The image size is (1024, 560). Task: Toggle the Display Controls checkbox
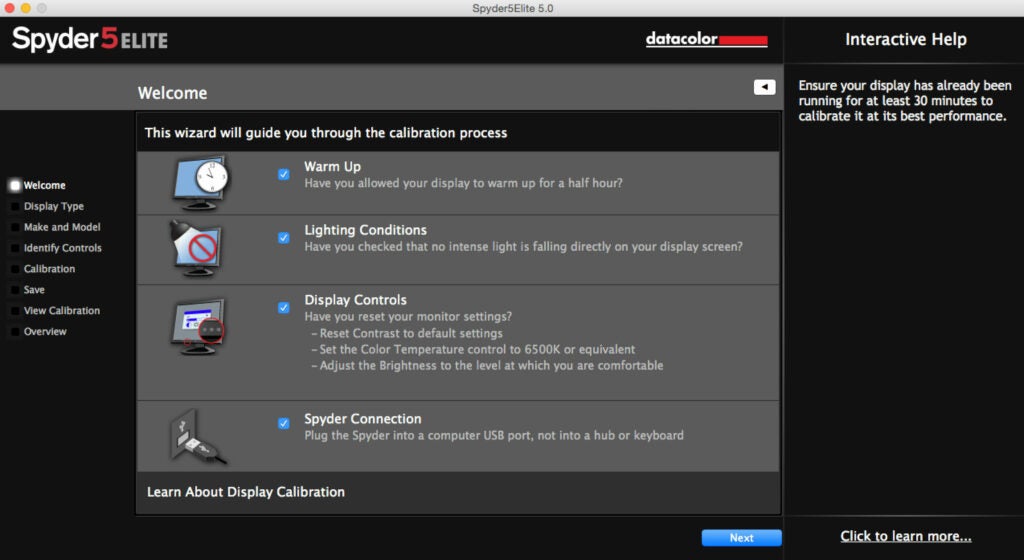tap(283, 307)
